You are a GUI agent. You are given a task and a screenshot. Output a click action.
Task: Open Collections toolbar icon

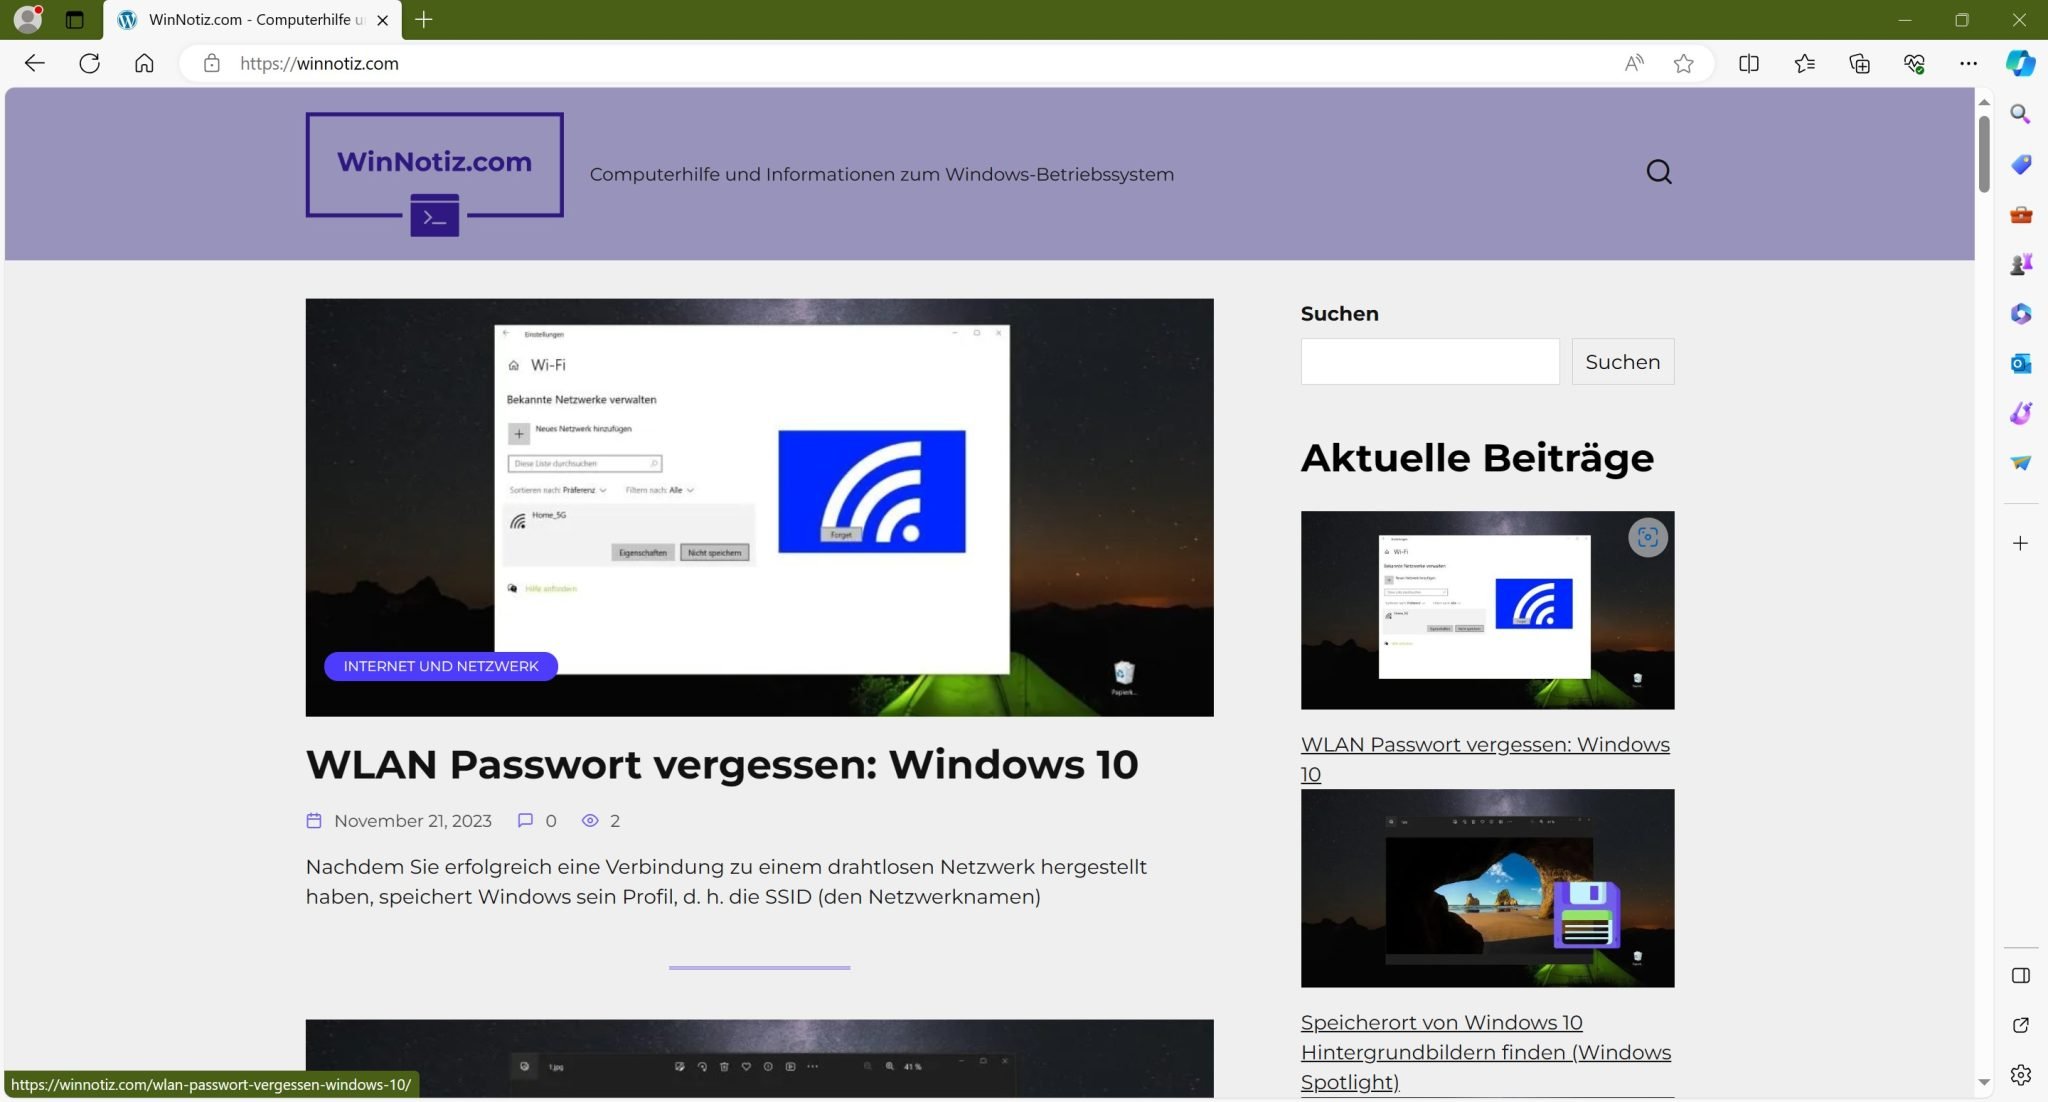tap(1859, 63)
